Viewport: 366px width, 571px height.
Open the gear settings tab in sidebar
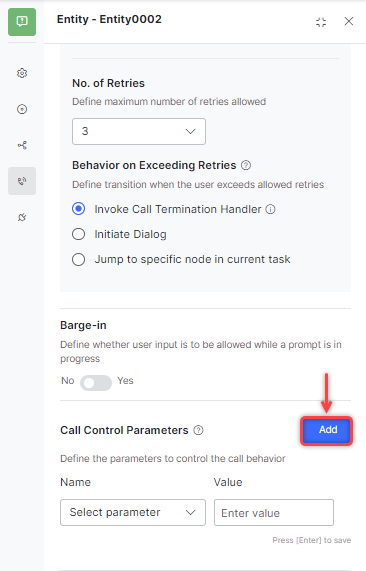(22, 73)
